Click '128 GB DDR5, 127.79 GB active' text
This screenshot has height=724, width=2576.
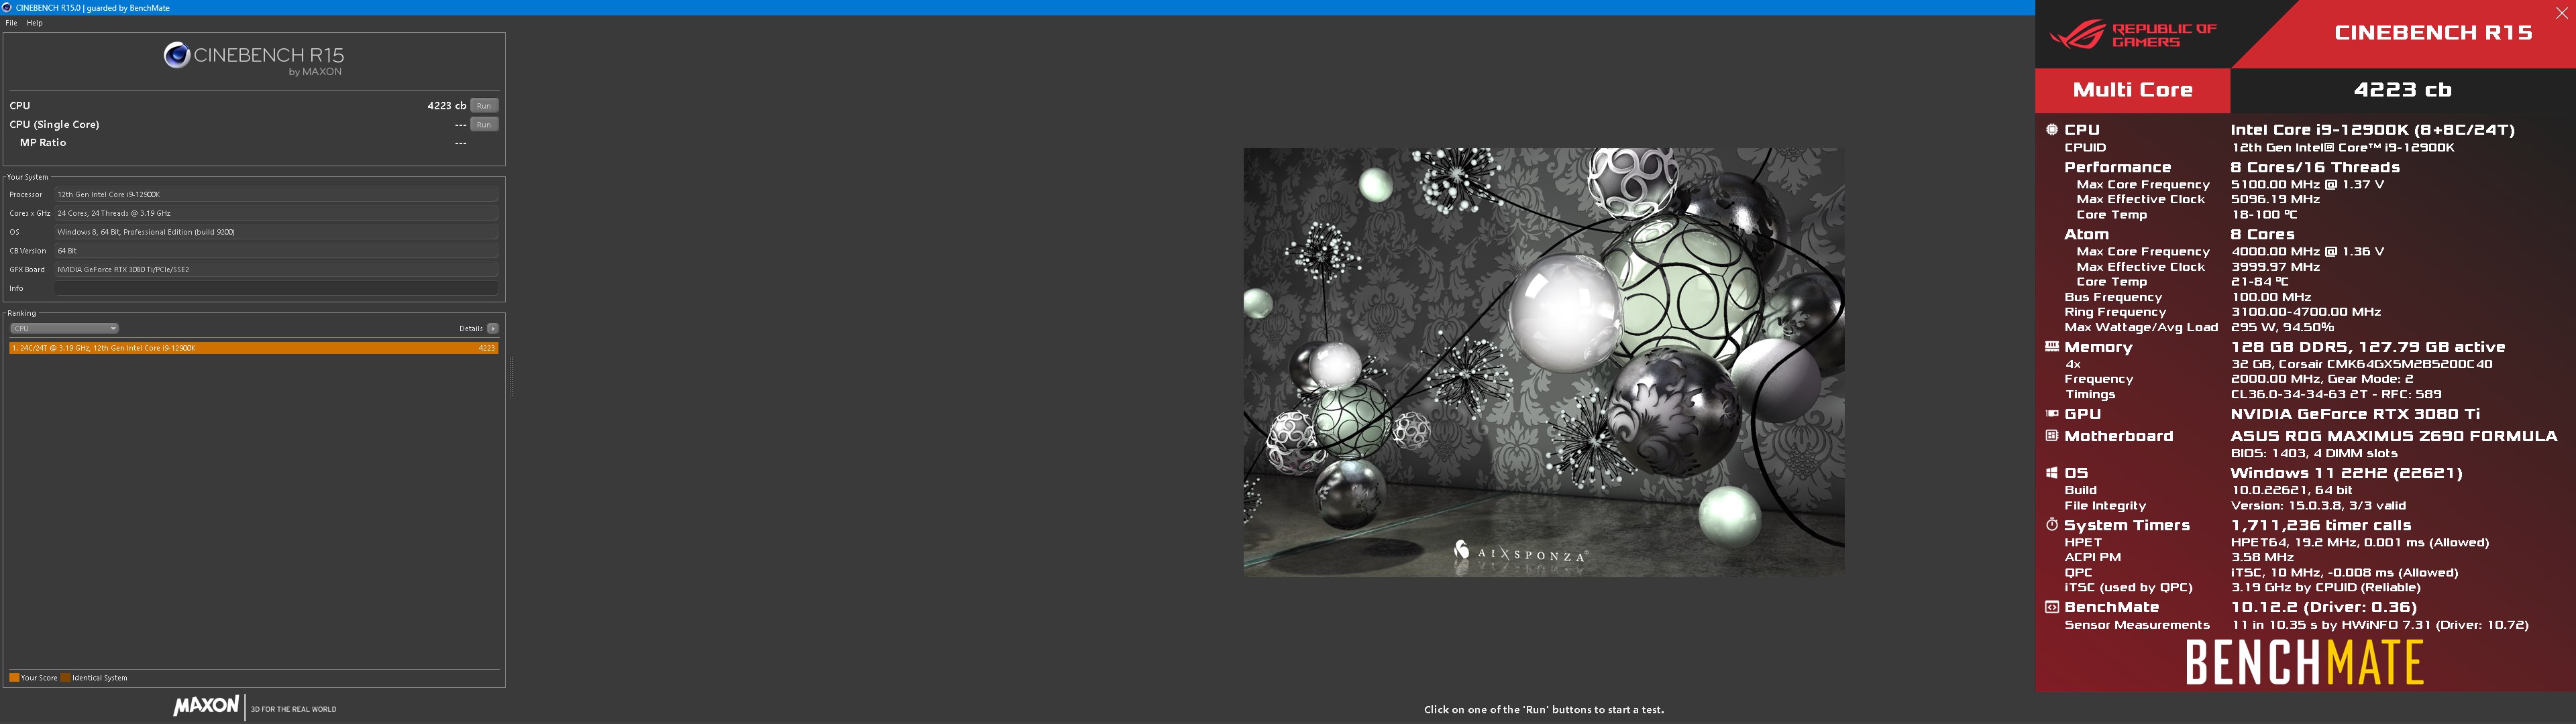(2367, 347)
